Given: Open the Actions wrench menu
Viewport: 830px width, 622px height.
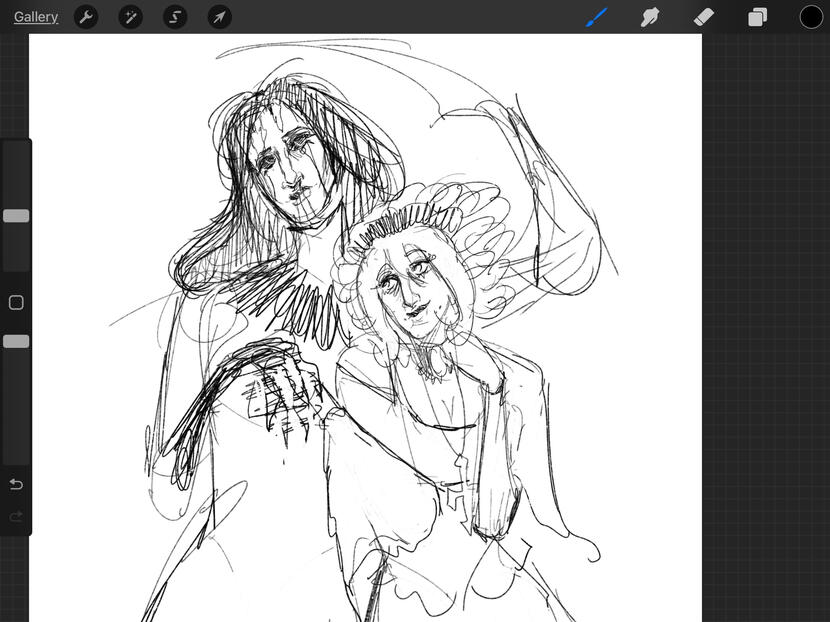Looking at the screenshot, I should pyautogui.click(x=86, y=17).
